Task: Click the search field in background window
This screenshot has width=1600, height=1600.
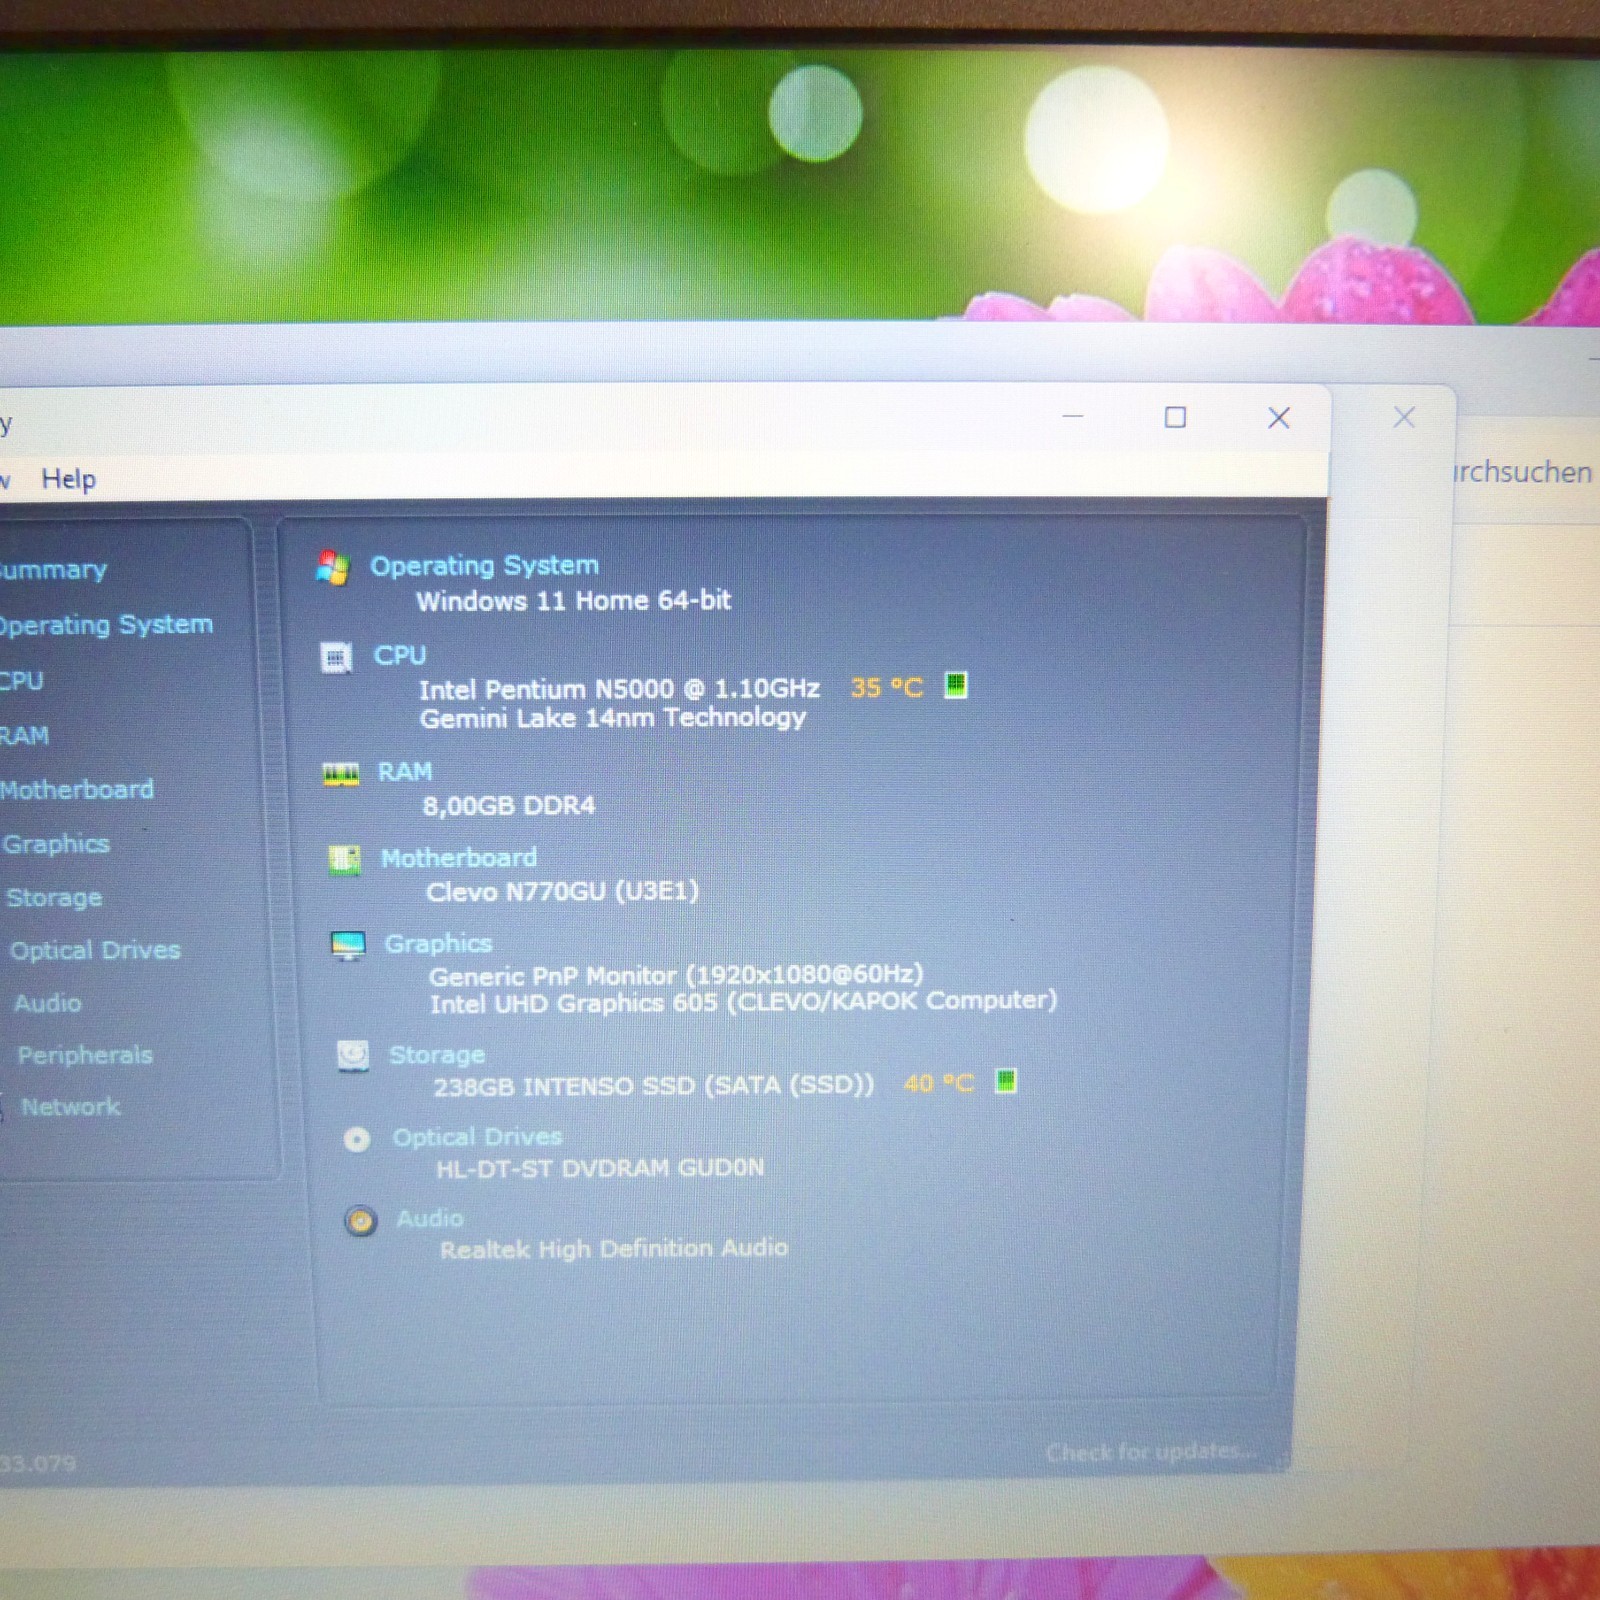Action: (1524, 472)
